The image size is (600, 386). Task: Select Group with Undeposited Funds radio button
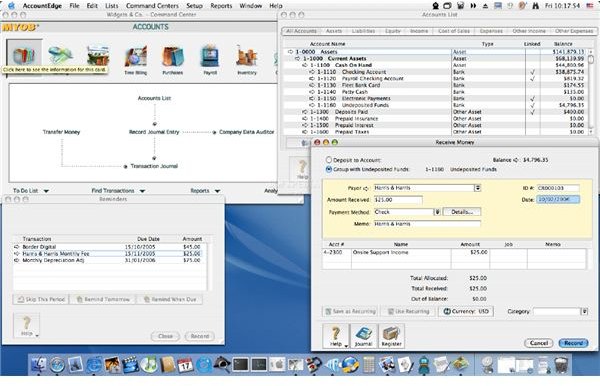pos(329,169)
